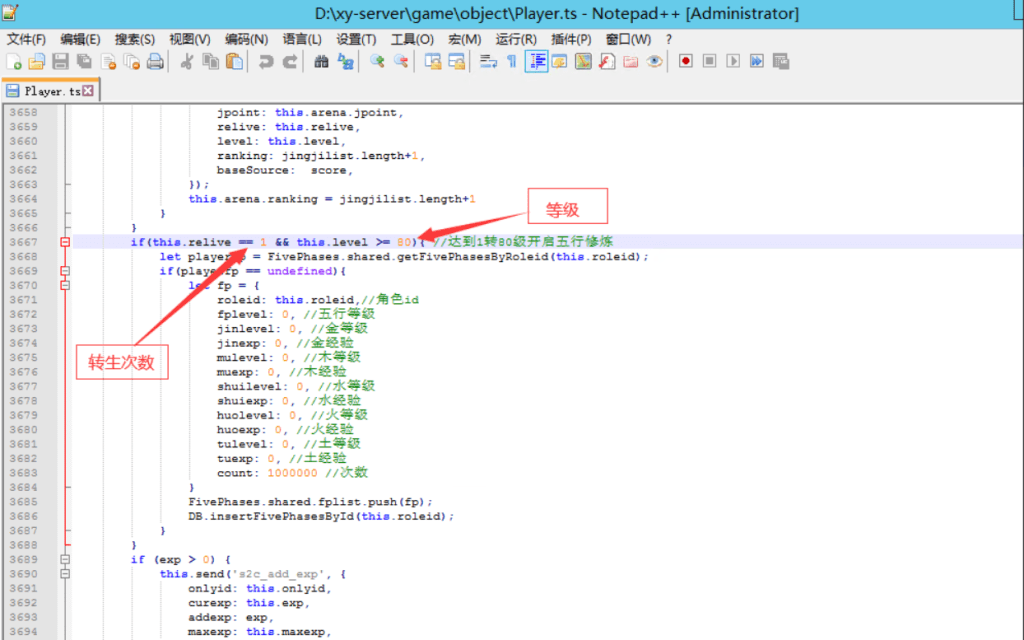Collapse the fold marker on line 3667
Viewport: 1024px width, 640px height.
click(x=65, y=242)
